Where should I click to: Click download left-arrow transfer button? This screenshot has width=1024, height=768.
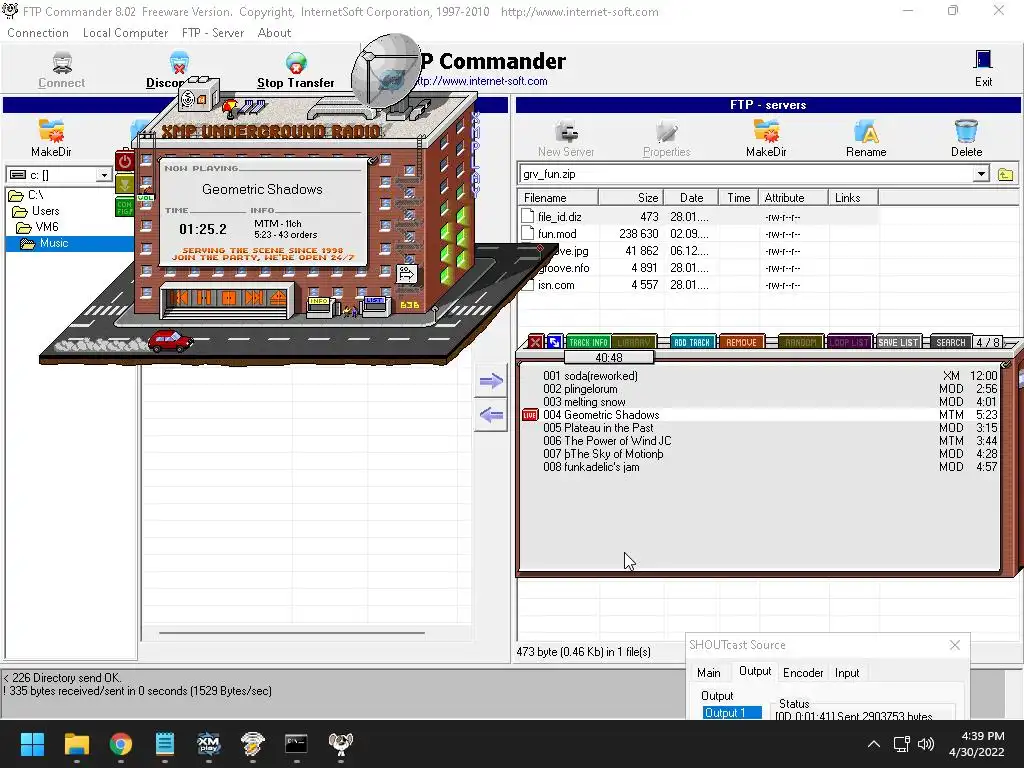pyautogui.click(x=491, y=415)
